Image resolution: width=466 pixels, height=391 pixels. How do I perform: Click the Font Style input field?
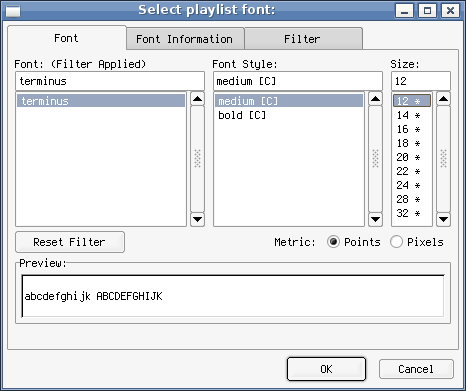coord(298,81)
